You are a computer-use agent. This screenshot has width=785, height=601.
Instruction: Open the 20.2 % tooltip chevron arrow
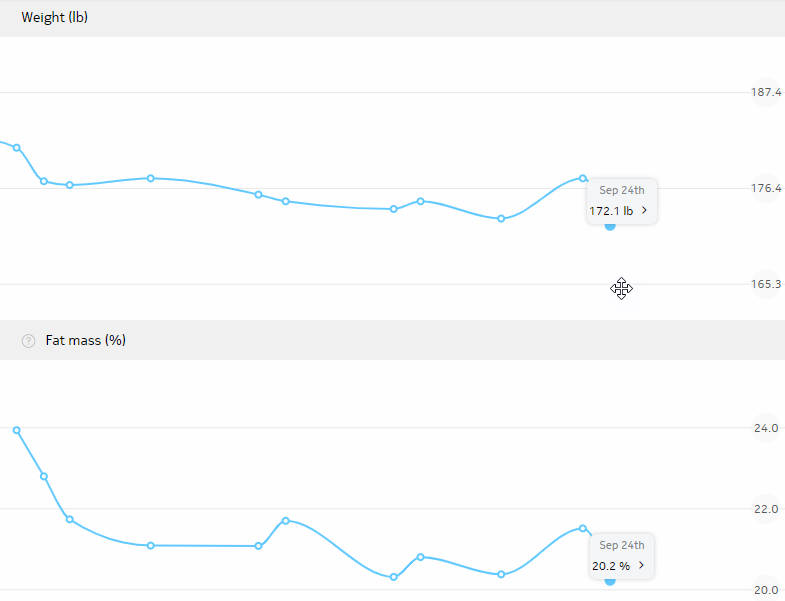641,565
